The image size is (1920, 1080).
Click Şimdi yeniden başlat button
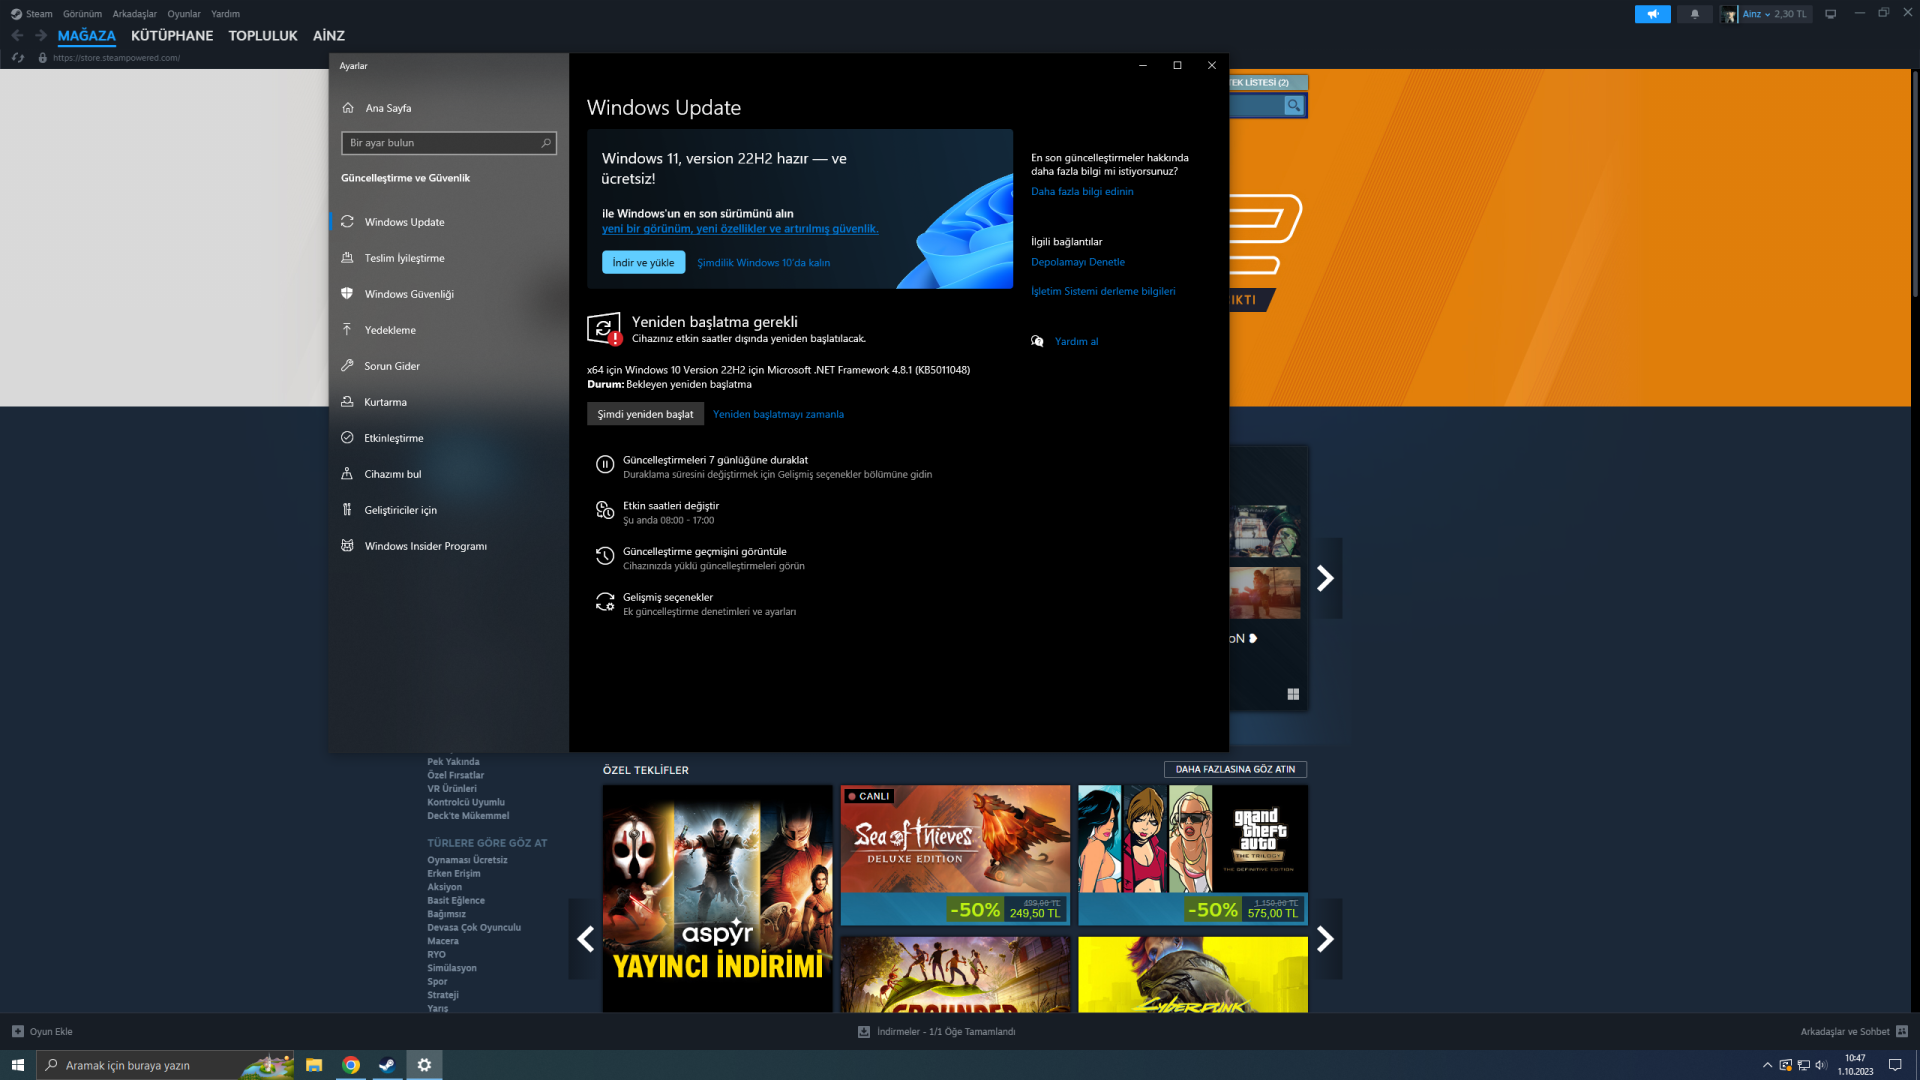(x=645, y=414)
